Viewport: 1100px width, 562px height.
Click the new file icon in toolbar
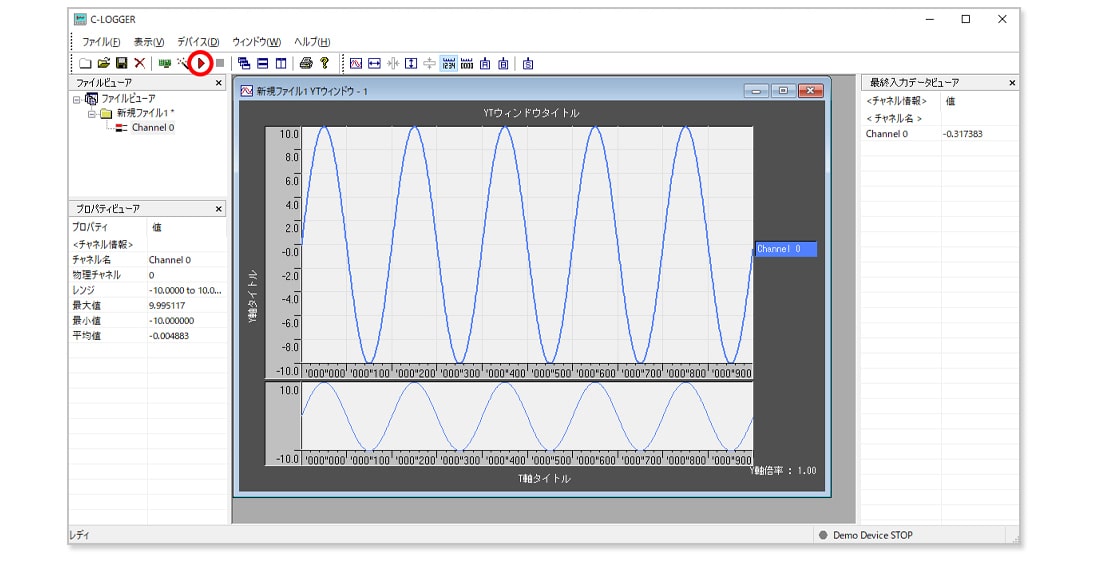pos(85,63)
